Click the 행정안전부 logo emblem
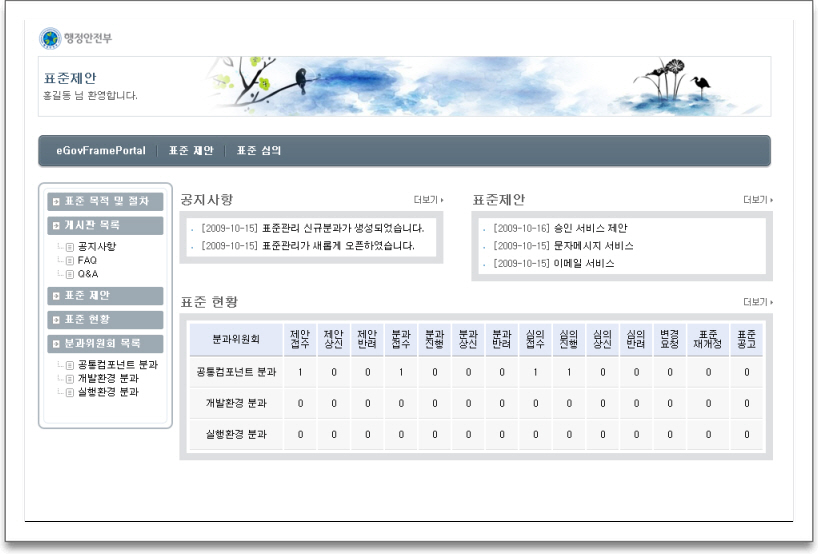The image size is (818, 554). (x=50, y=39)
